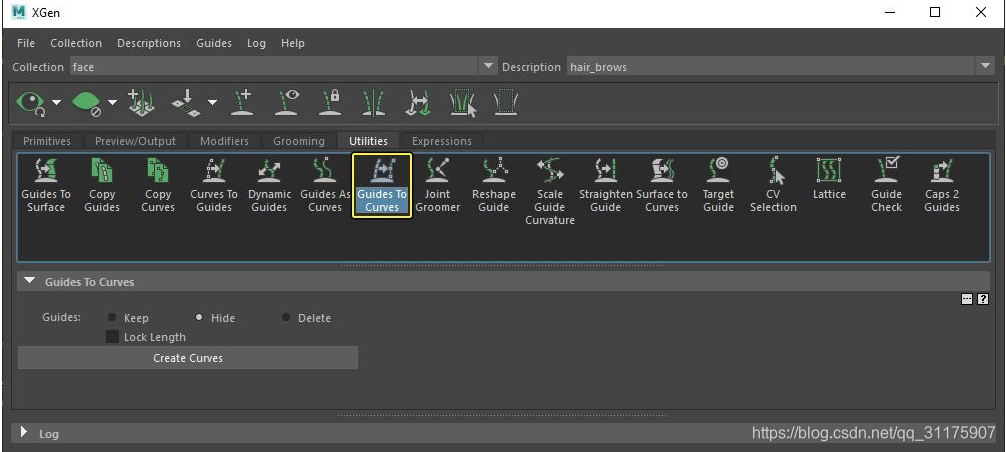
Task: Click the mirror guides toolbar icon
Action: pos(373,103)
